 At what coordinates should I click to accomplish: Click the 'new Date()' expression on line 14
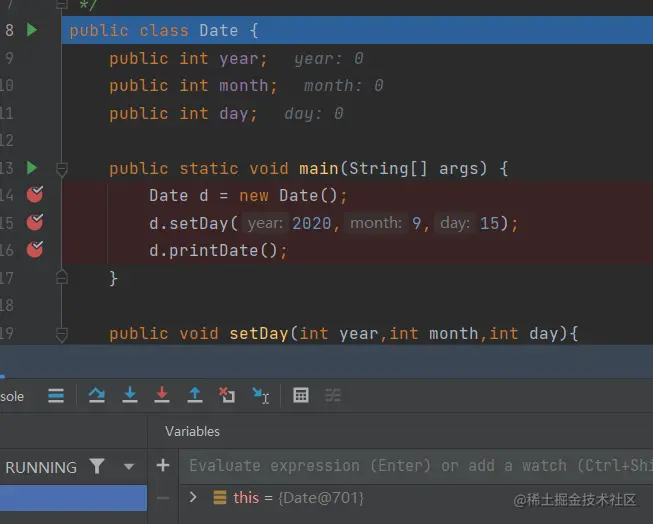pos(288,195)
